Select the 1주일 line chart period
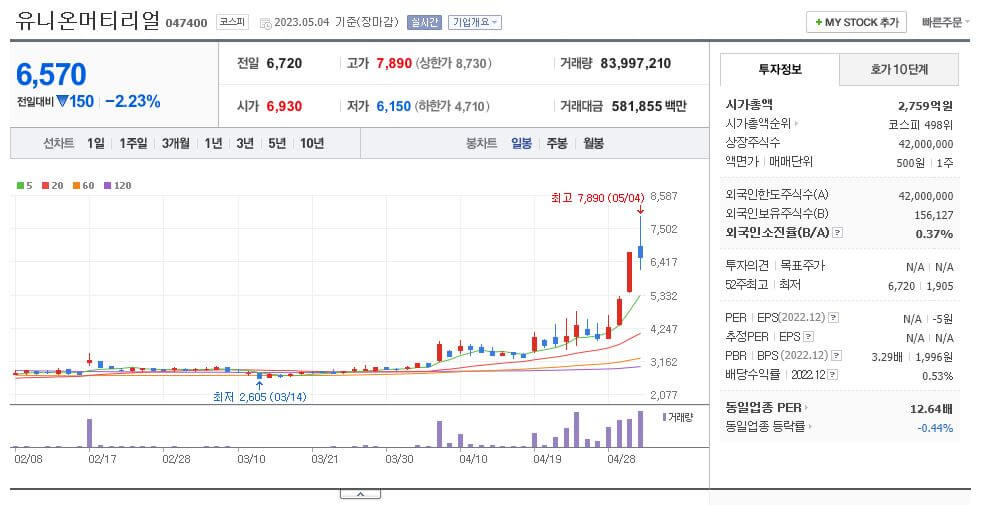 [x=133, y=143]
